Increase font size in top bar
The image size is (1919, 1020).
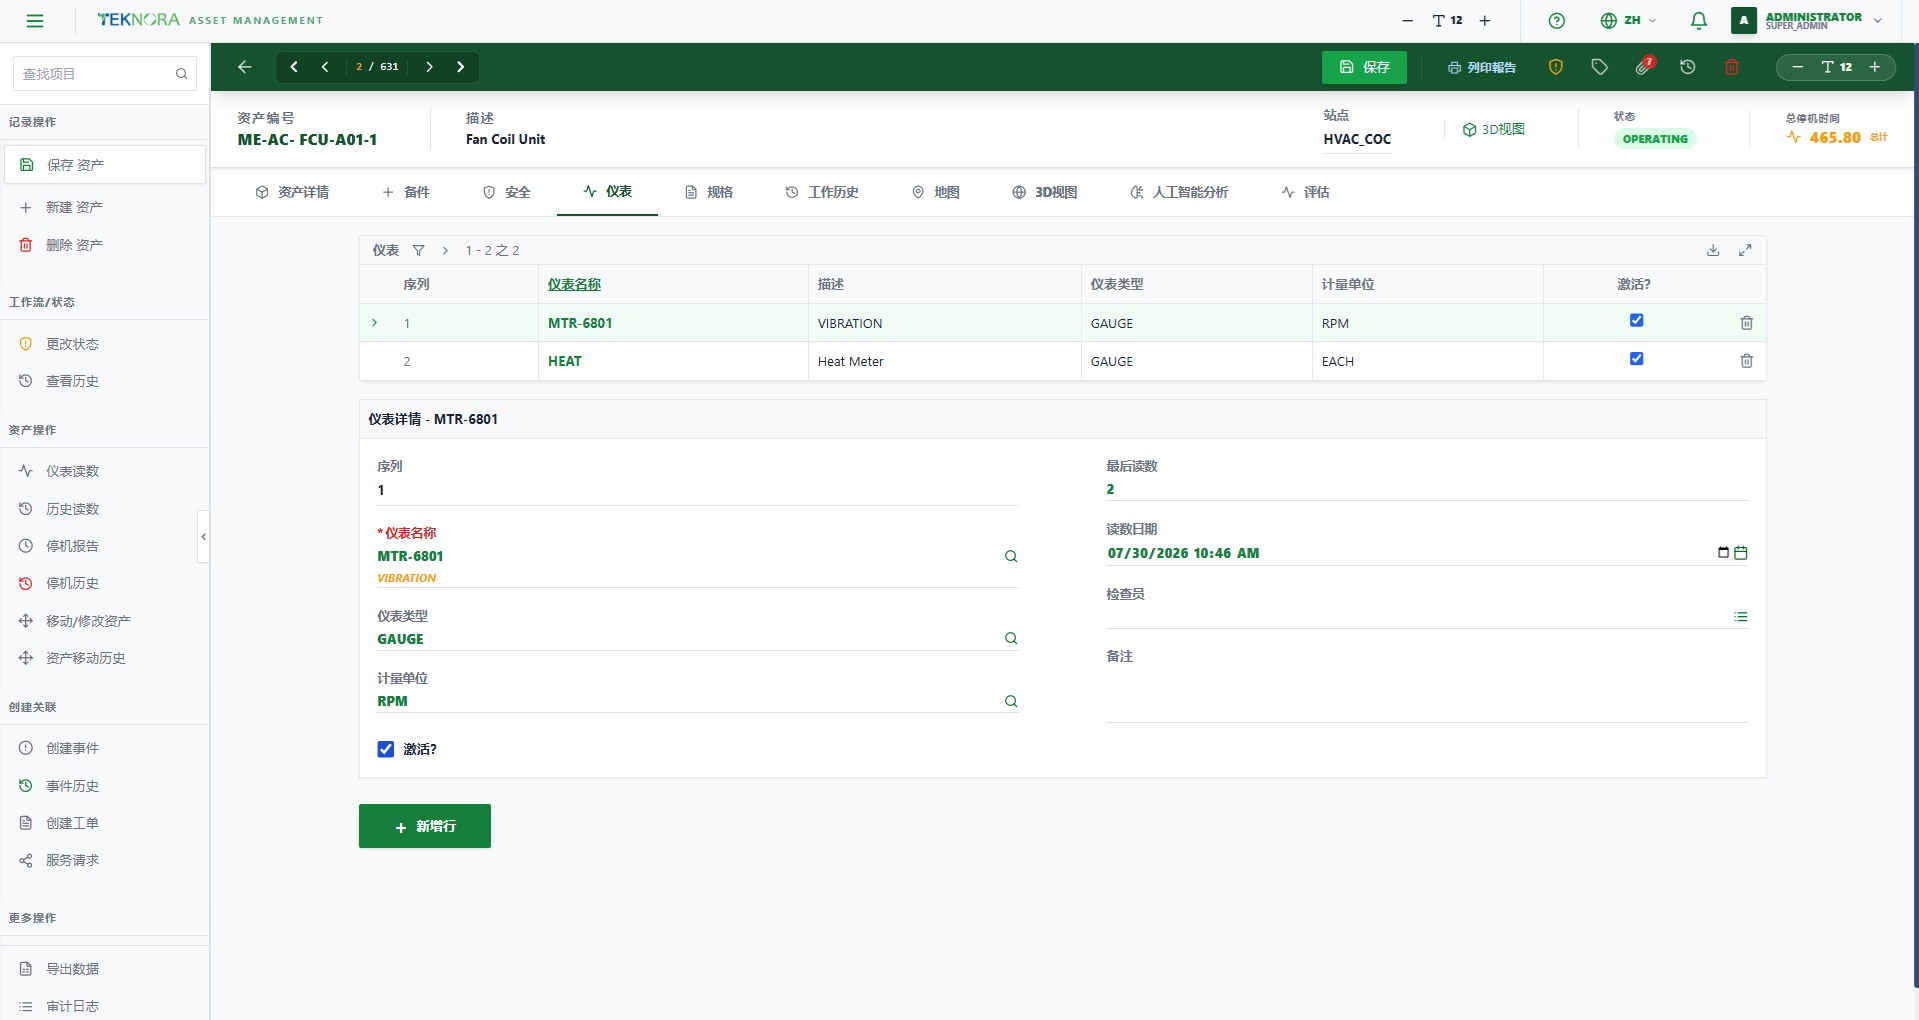(1485, 20)
